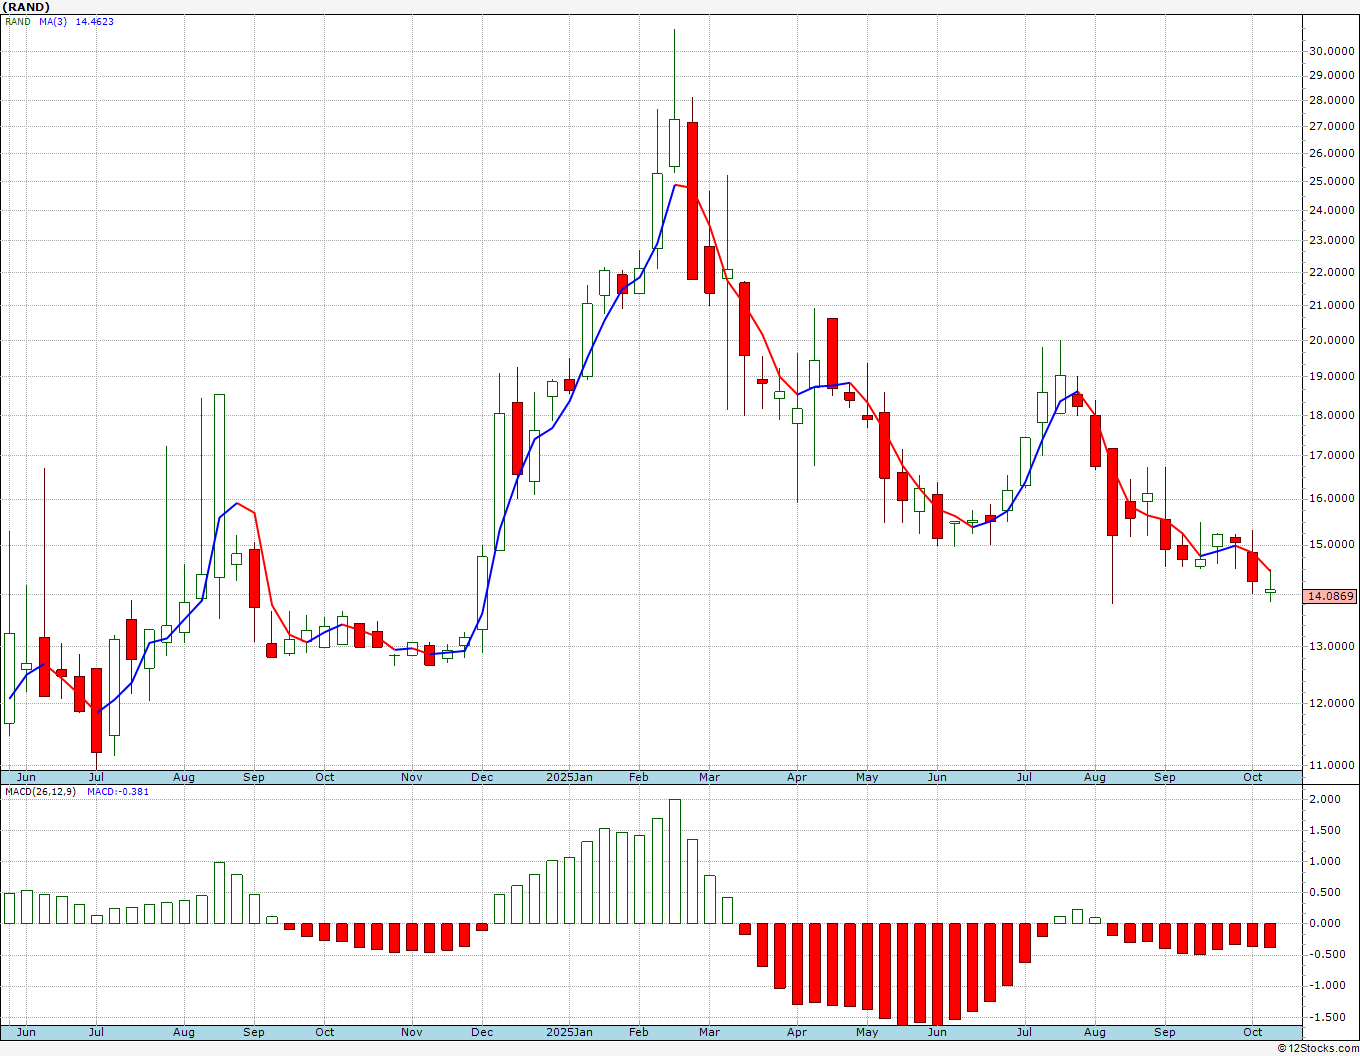Click Mar on the price chart date axis
Viewport: 1360px width, 1056px height.
click(x=709, y=777)
